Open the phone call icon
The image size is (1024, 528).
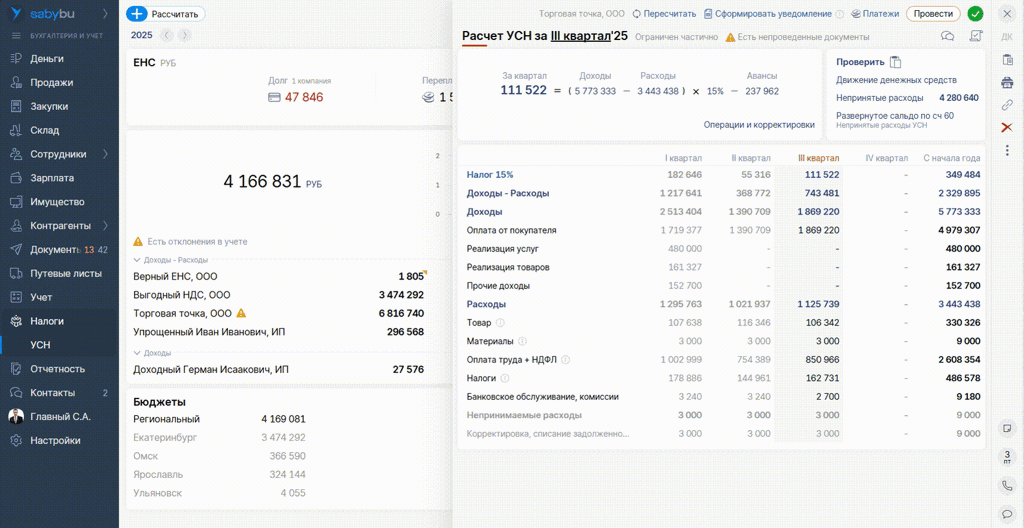(x=1007, y=486)
